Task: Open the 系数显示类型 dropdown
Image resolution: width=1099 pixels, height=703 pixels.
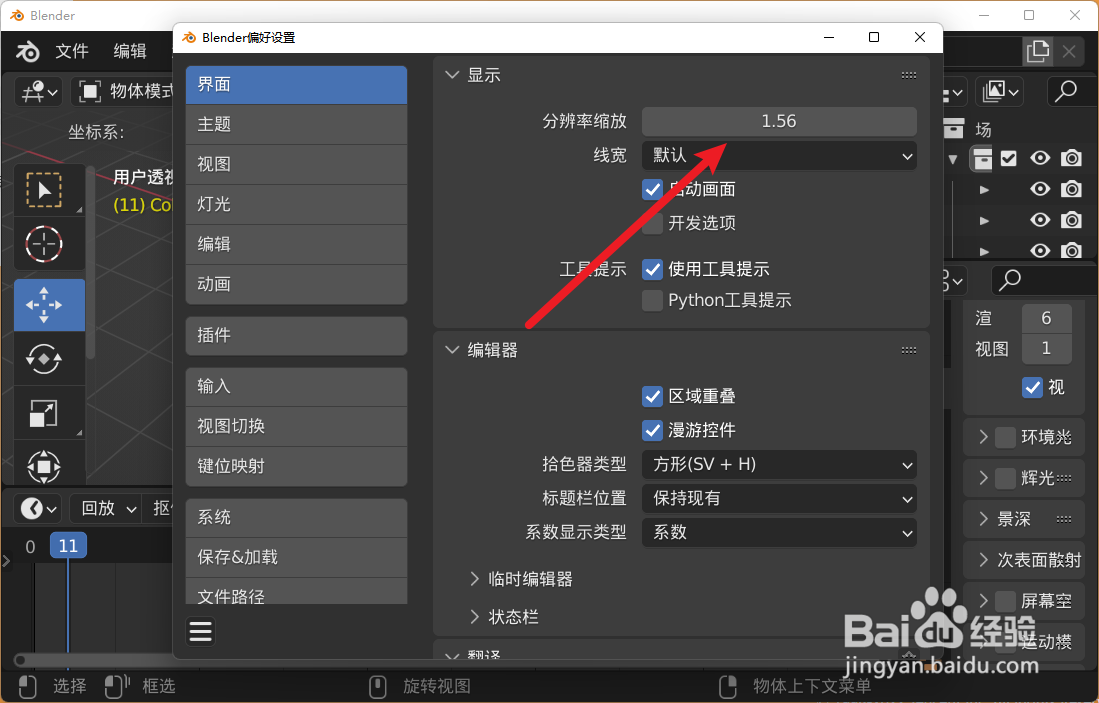Action: [x=779, y=532]
